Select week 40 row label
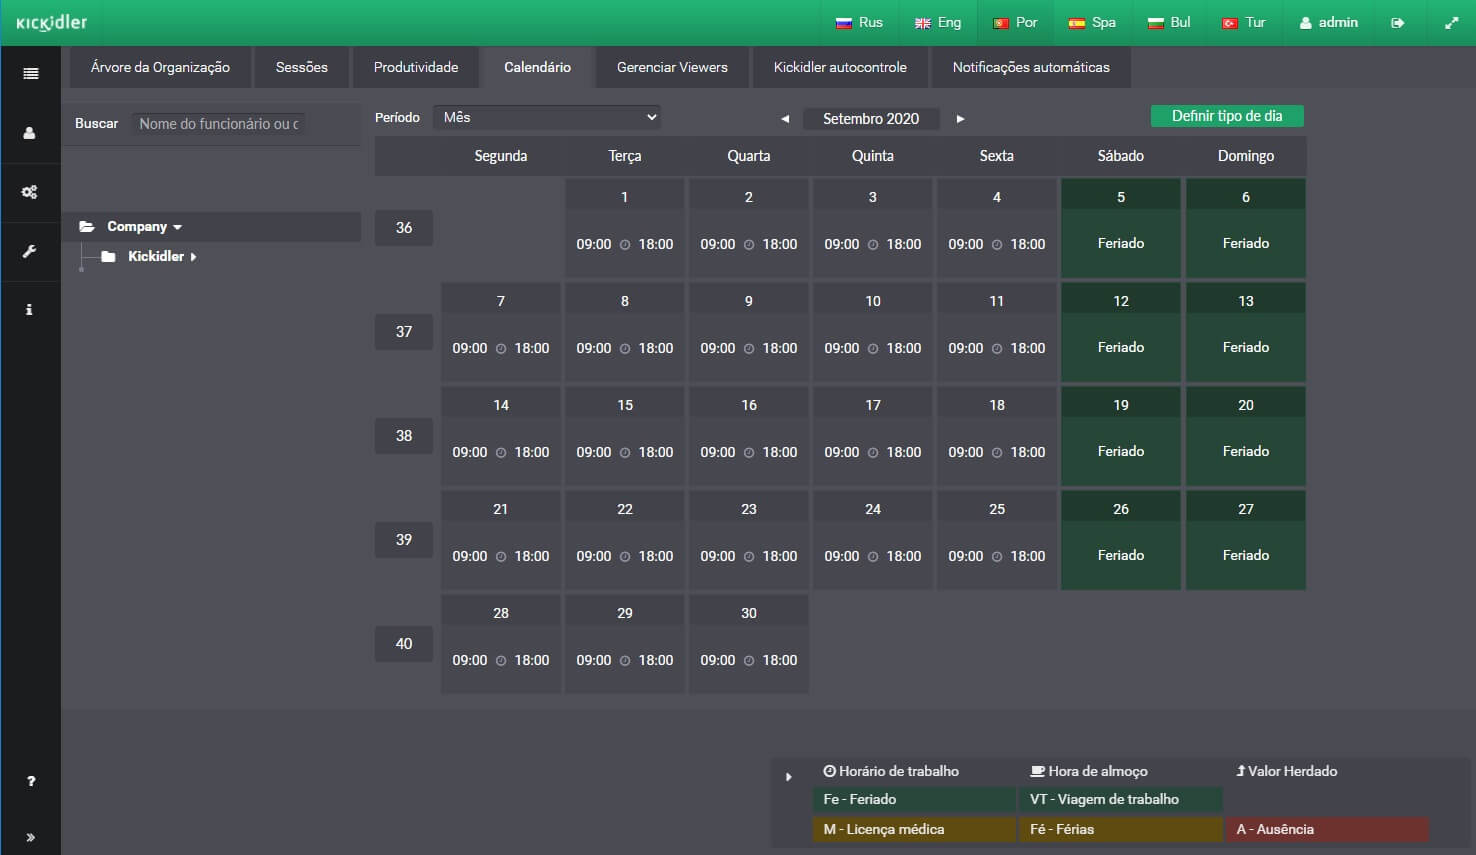The width and height of the screenshot is (1476, 855). [404, 644]
